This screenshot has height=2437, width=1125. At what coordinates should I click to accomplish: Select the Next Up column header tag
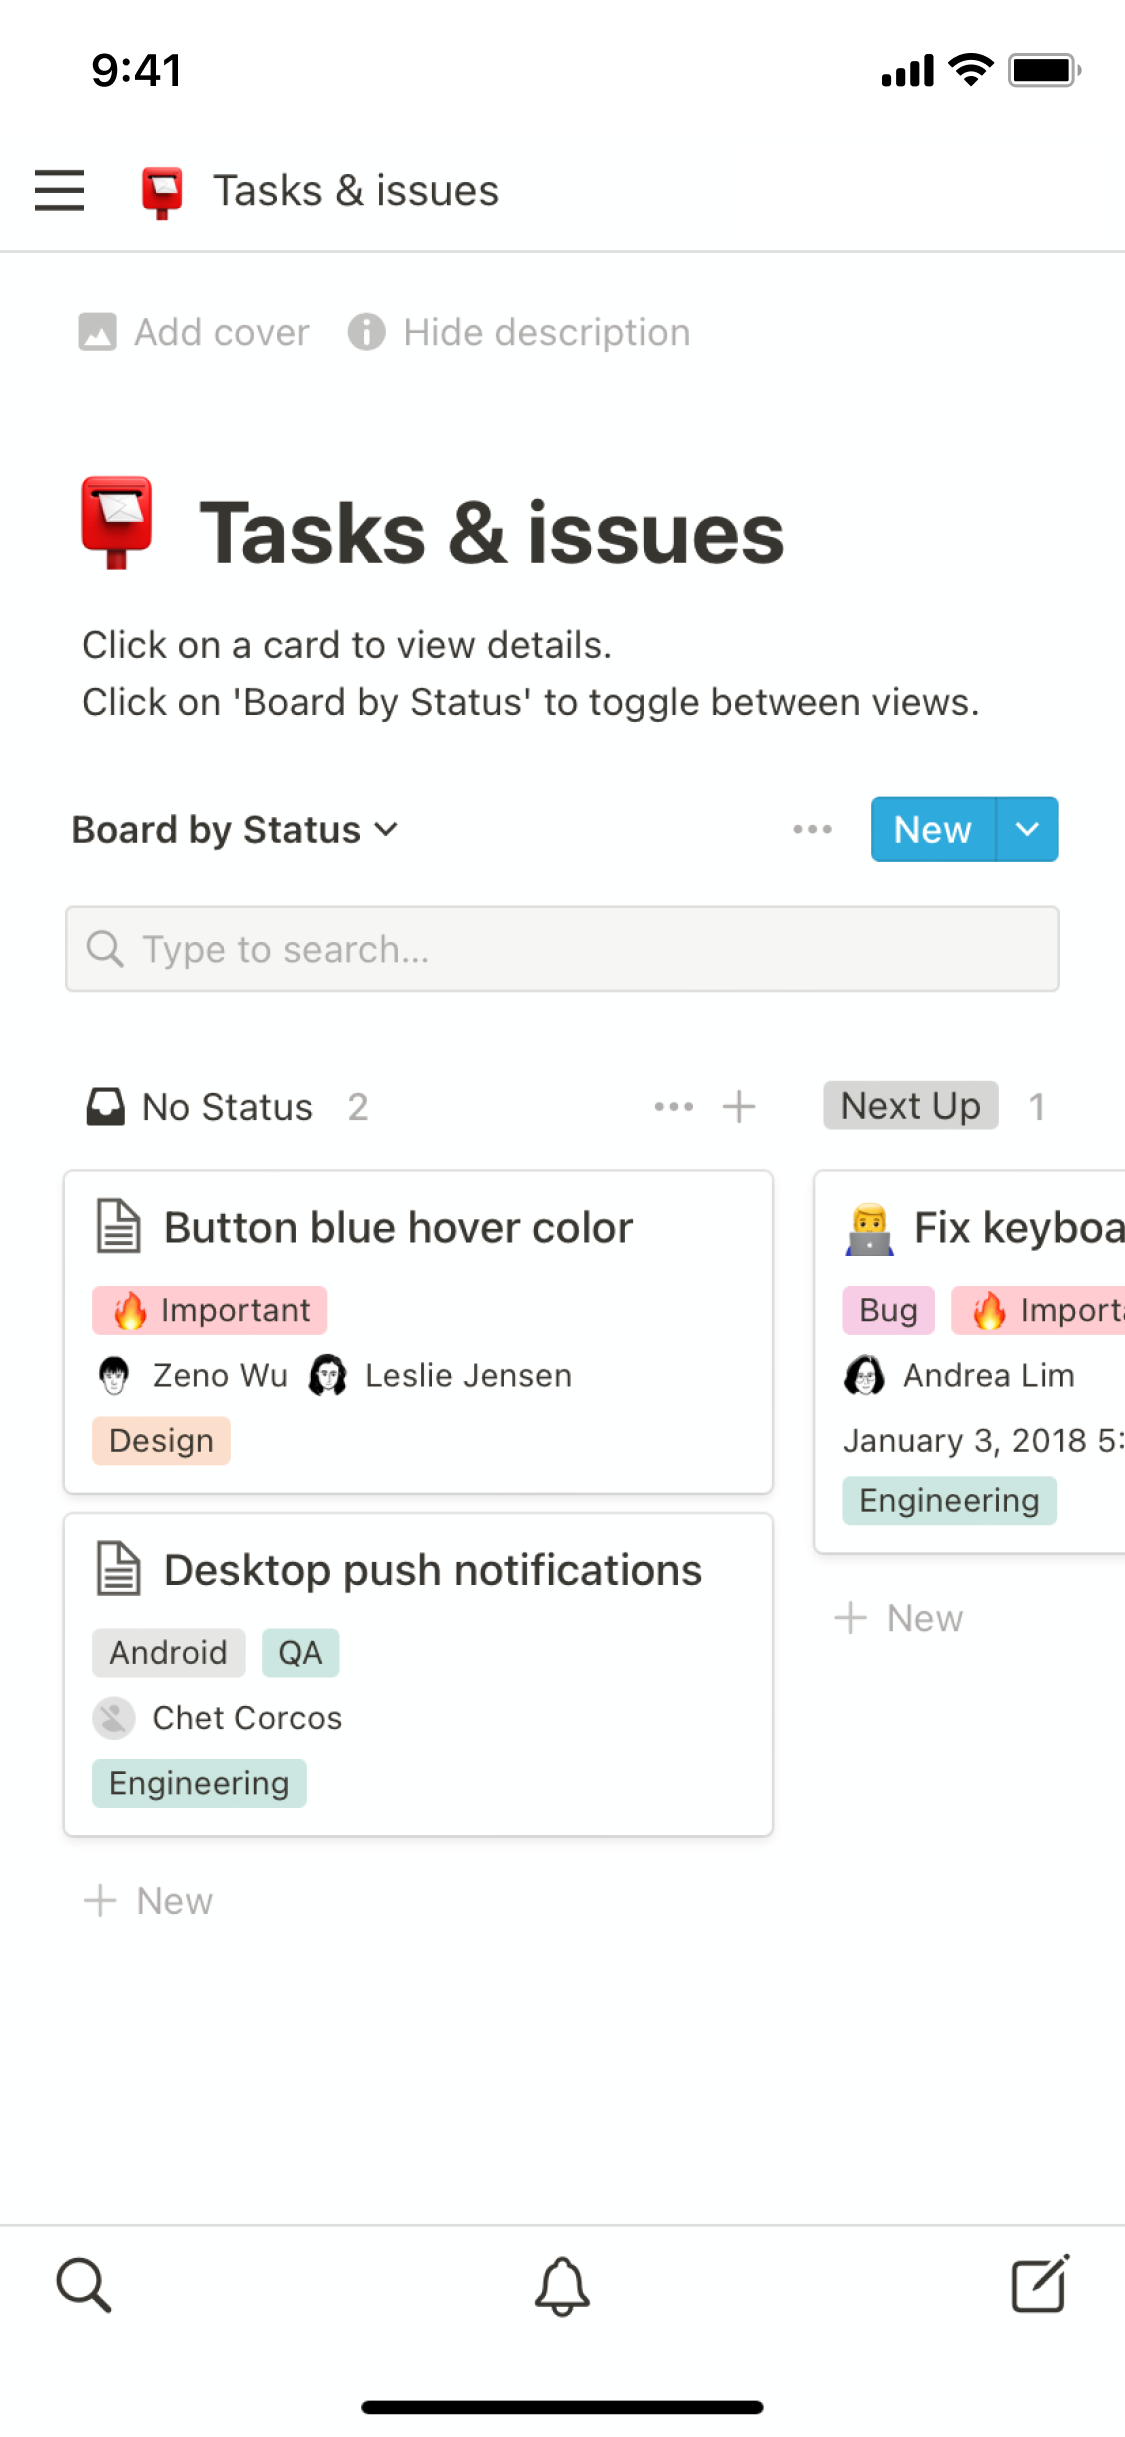click(910, 1106)
